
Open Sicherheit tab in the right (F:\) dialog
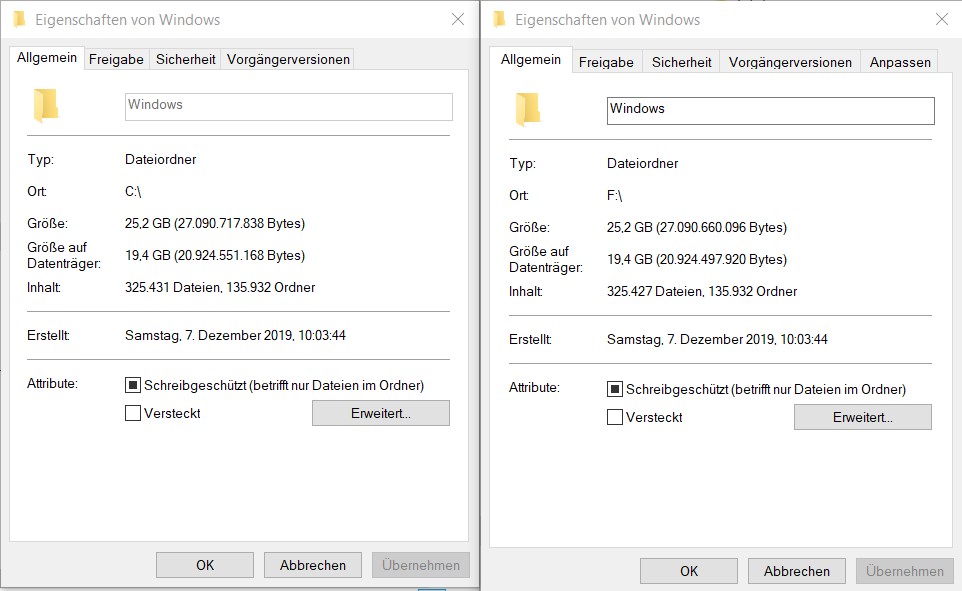click(681, 63)
